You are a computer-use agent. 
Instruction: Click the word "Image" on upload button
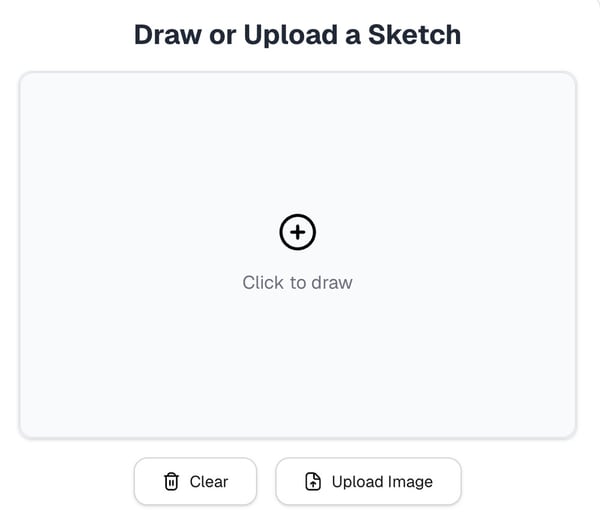tap(409, 482)
